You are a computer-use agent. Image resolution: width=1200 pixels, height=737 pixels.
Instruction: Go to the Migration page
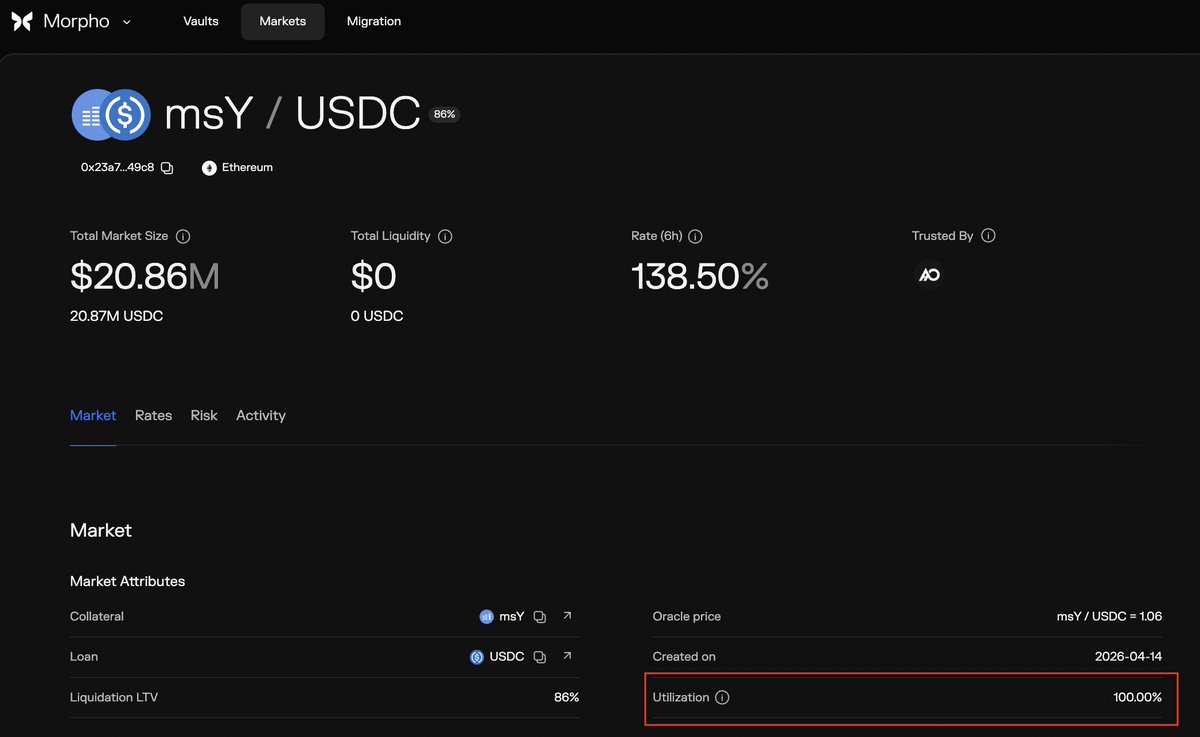374,21
